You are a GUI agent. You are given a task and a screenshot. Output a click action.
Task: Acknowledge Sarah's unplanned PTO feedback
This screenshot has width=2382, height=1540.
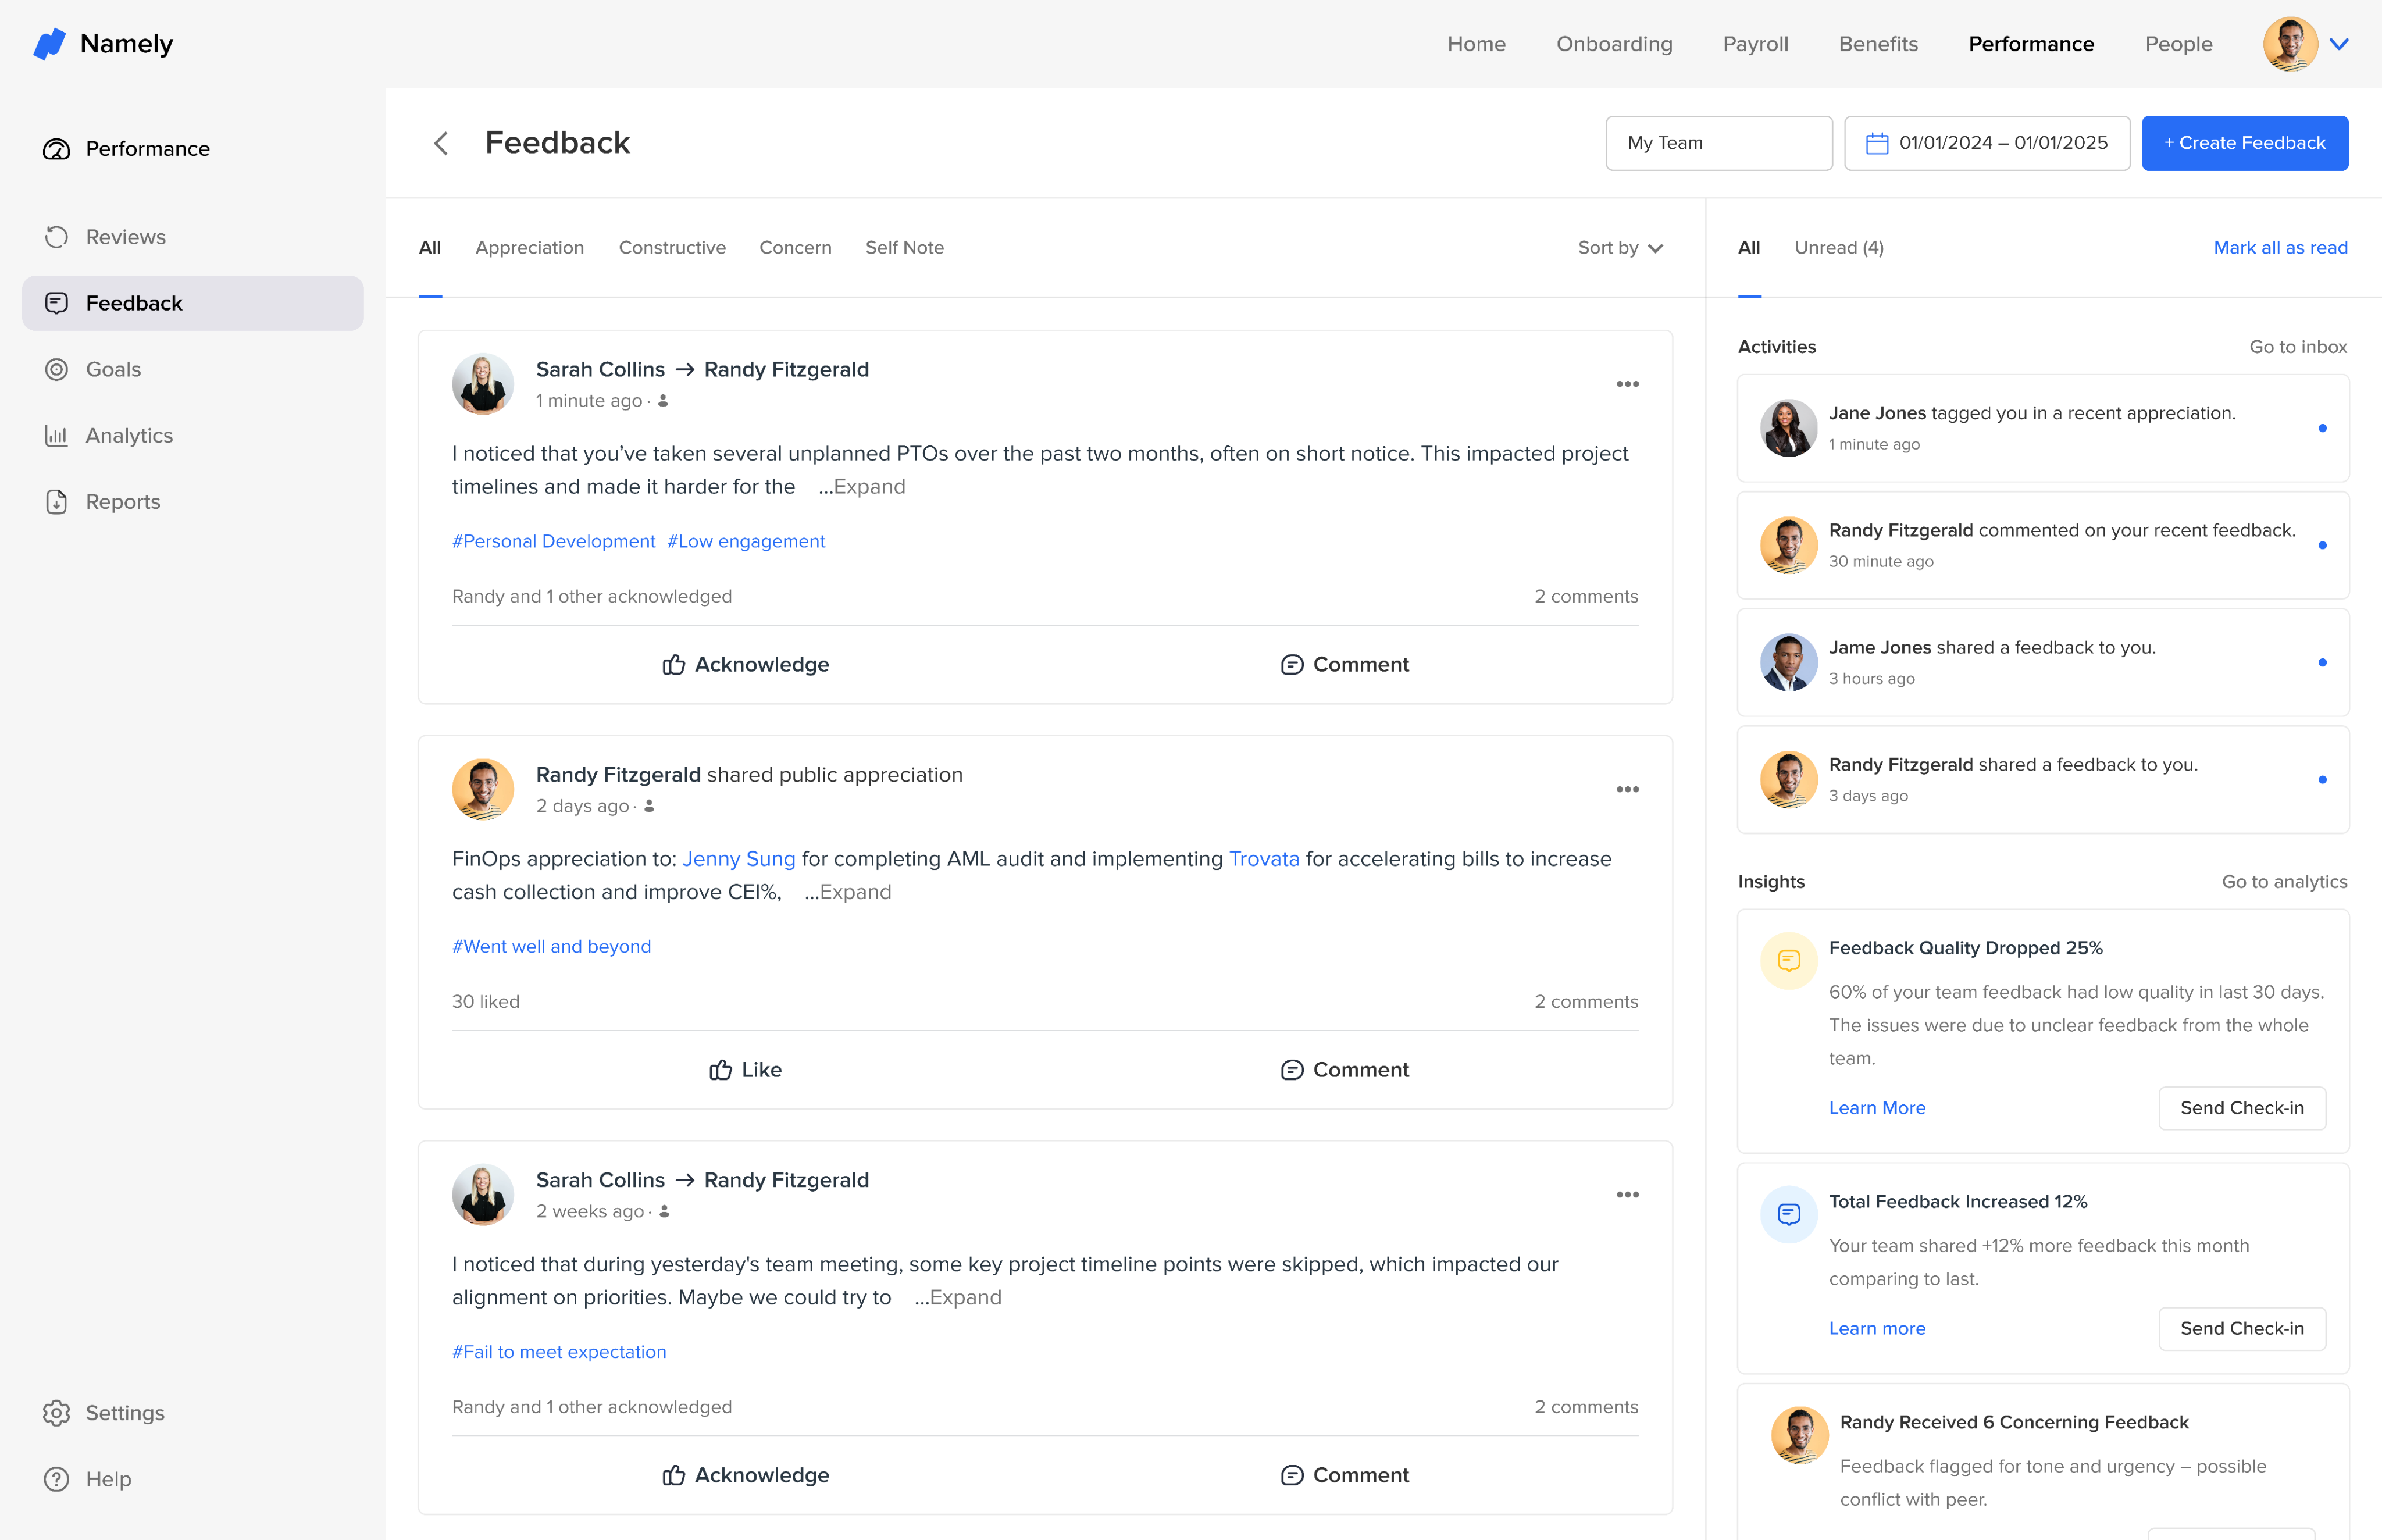(746, 664)
